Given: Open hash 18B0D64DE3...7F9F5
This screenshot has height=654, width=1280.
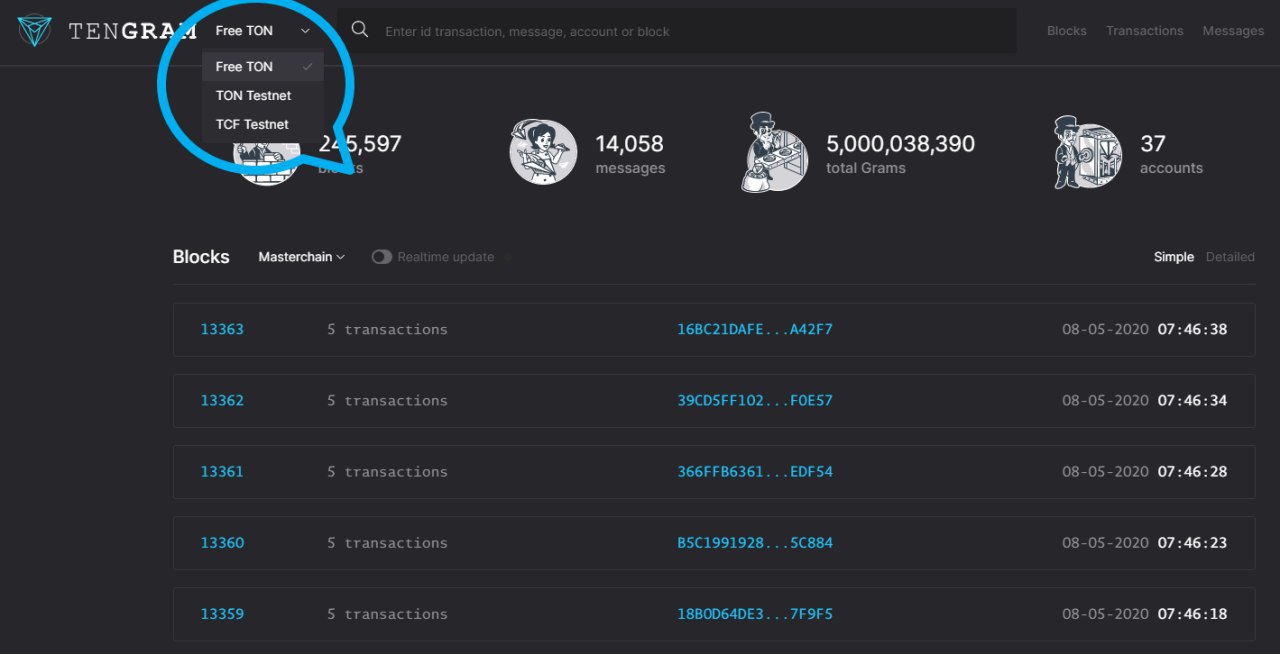Looking at the screenshot, I should click(755, 613).
